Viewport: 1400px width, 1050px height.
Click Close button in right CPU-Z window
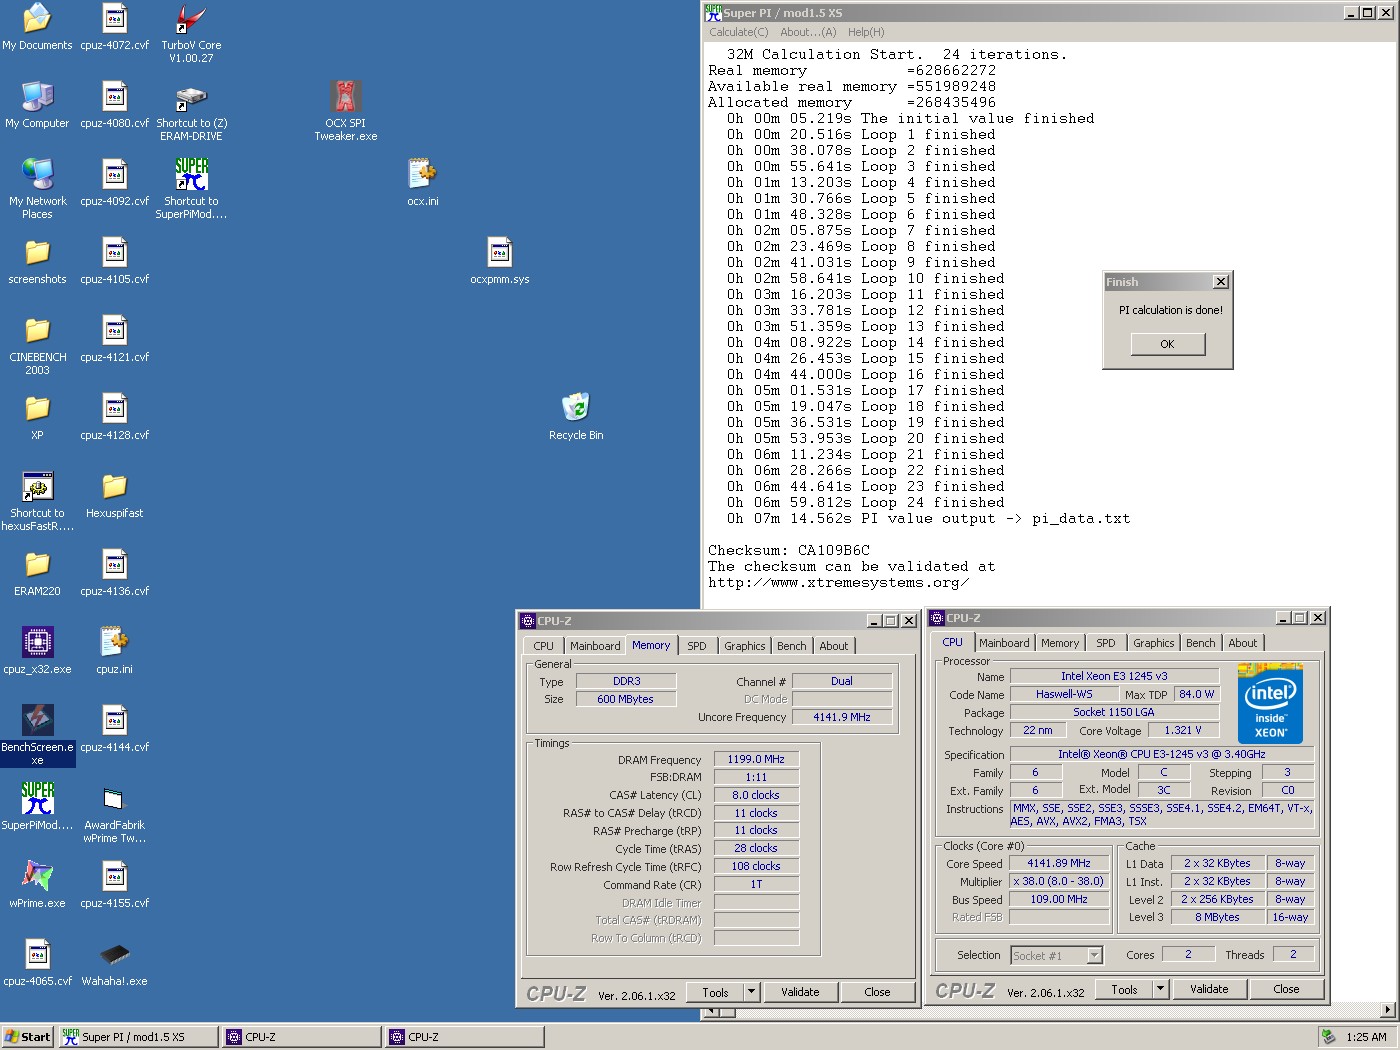pos(1286,989)
